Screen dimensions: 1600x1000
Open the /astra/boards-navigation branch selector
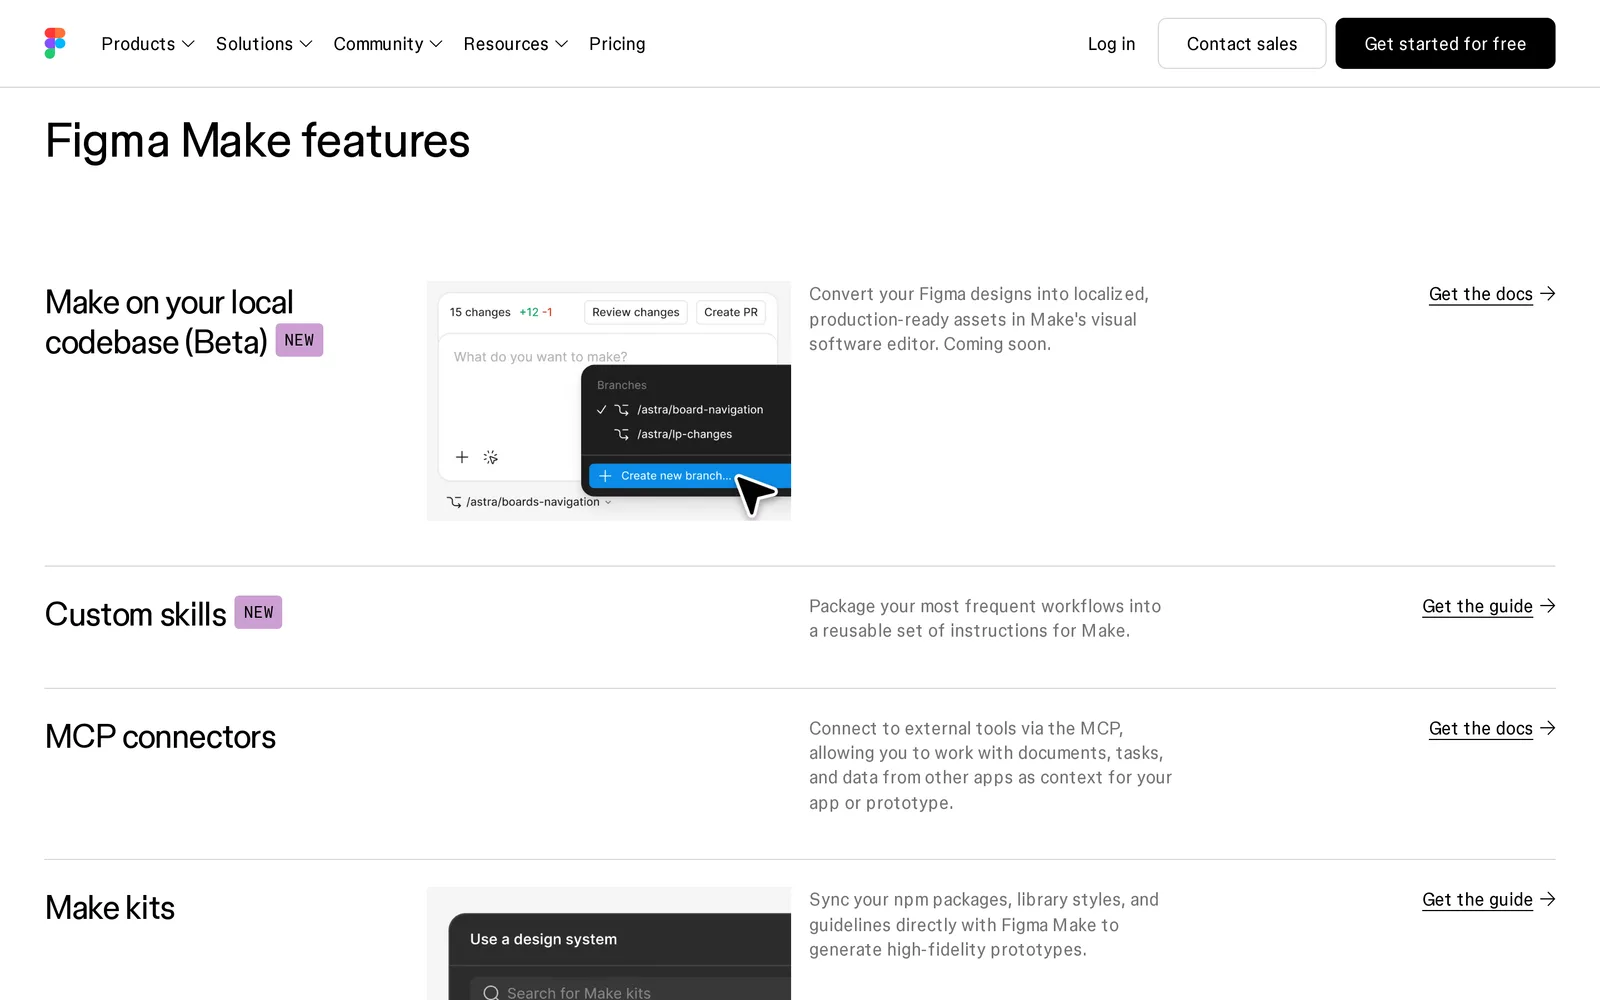click(x=529, y=502)
